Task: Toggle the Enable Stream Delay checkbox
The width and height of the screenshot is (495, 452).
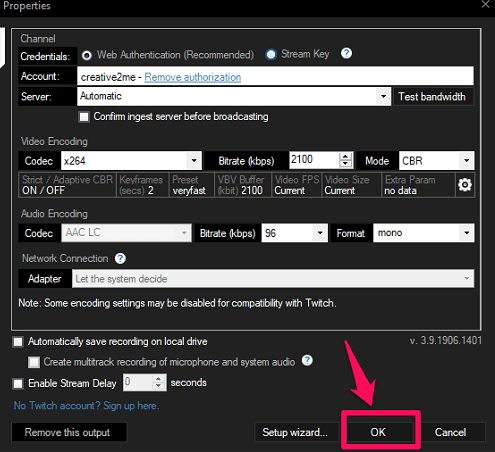Action: (x=18, y=384)
